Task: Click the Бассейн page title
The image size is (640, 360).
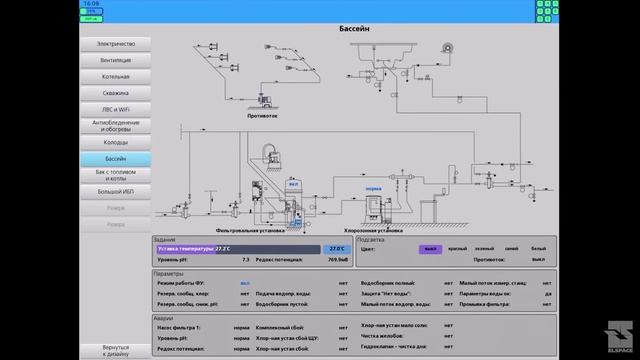Action: 354,29
